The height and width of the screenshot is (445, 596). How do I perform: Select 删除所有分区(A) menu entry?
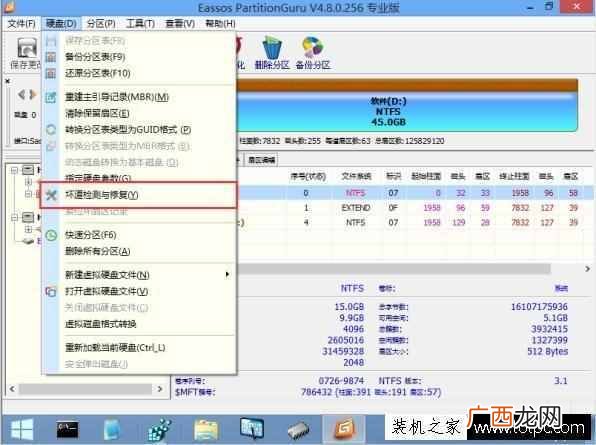tap(140, 251)
